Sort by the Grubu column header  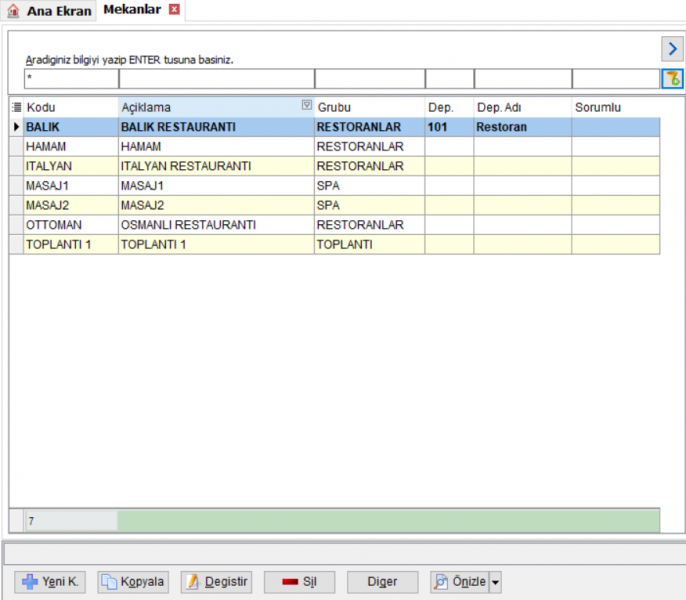(369, 107)
